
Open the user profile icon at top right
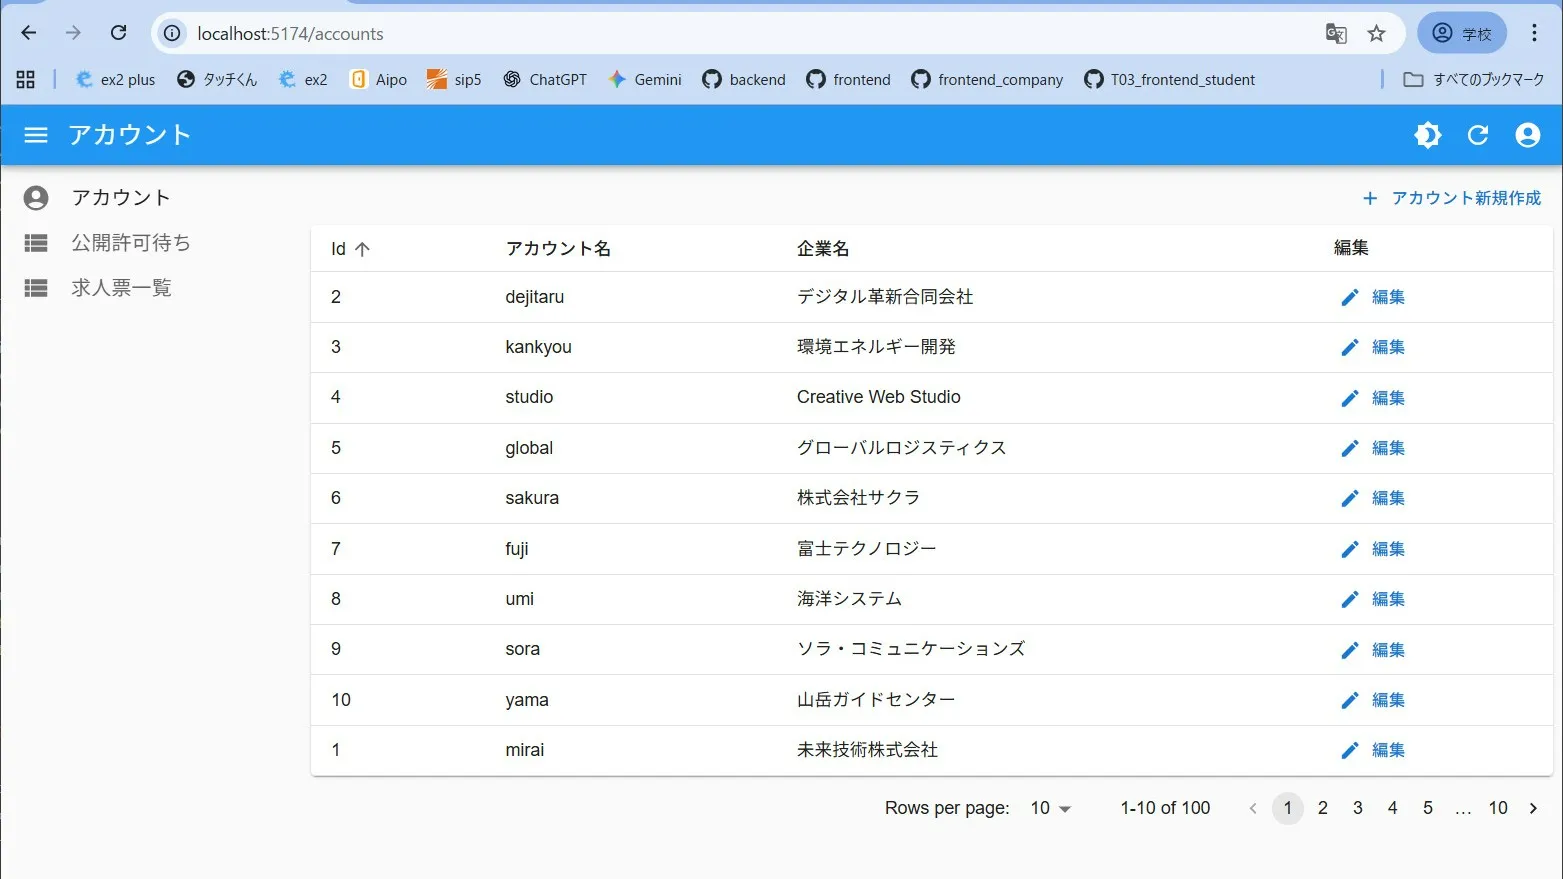pos(1527,135)
